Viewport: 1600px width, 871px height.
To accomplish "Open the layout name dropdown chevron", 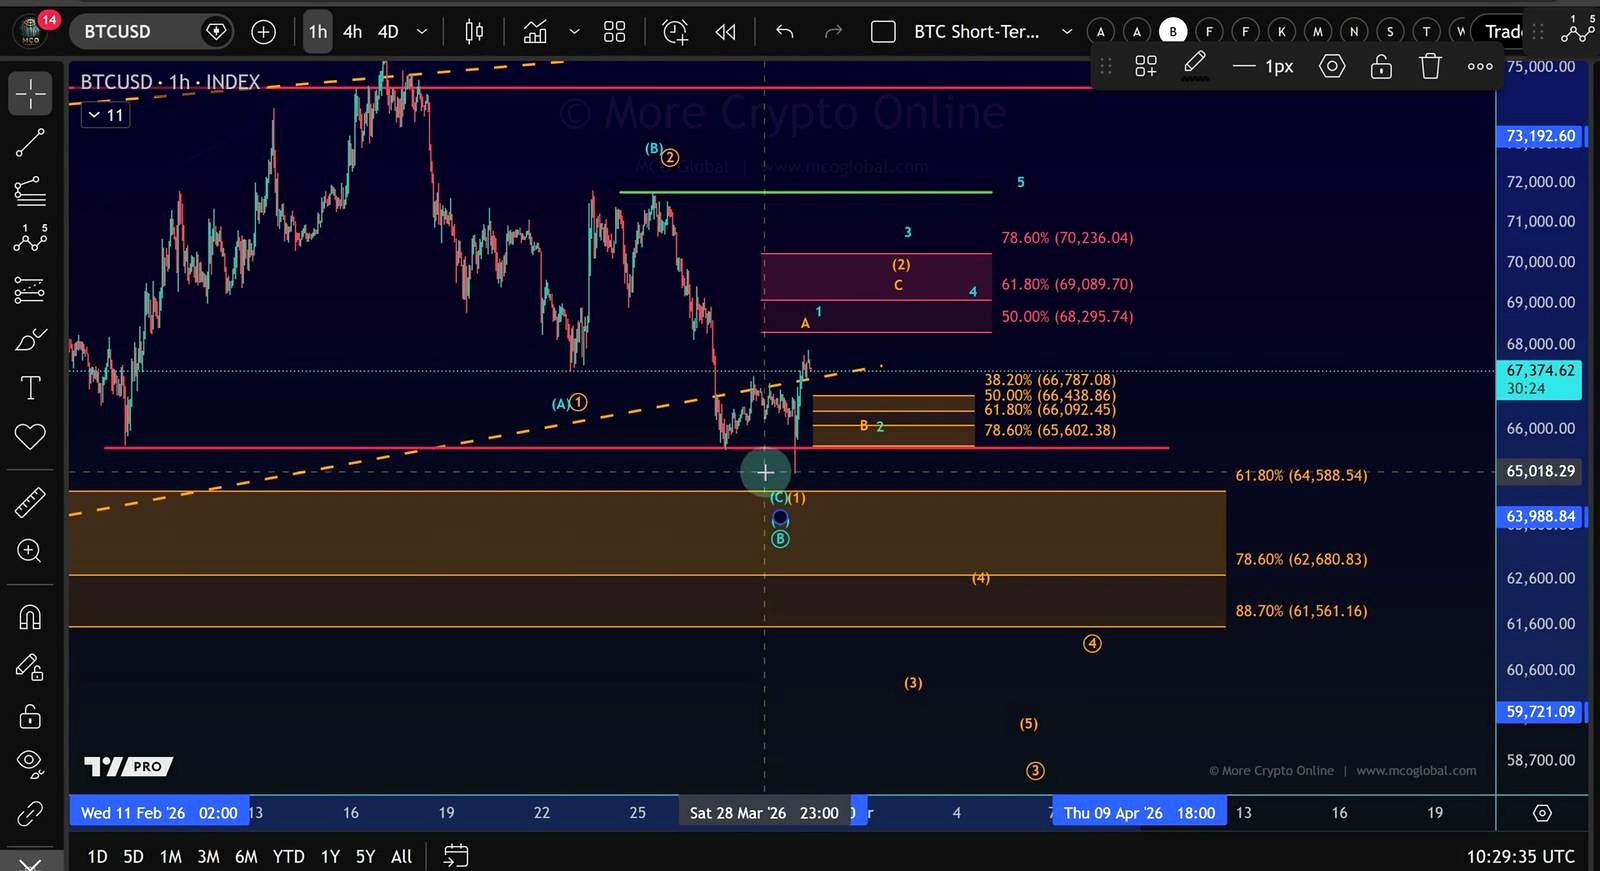I will [1067, 32].
